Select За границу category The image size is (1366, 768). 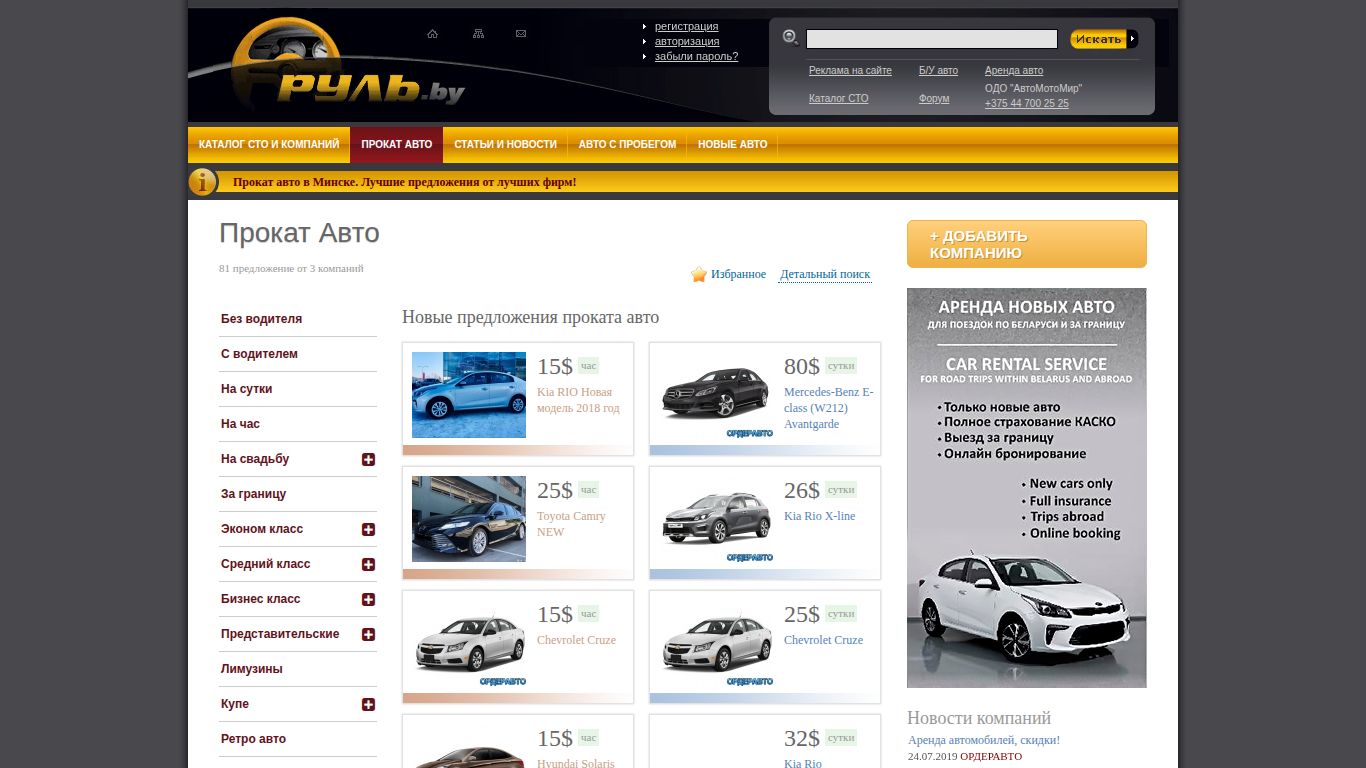(x=253, y=494)
